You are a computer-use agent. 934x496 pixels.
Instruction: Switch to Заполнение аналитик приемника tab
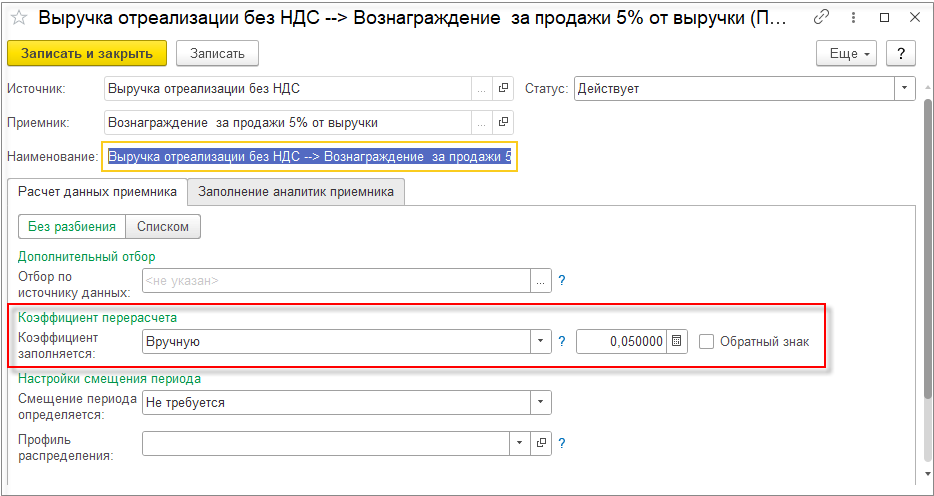[x=296, y=191]
